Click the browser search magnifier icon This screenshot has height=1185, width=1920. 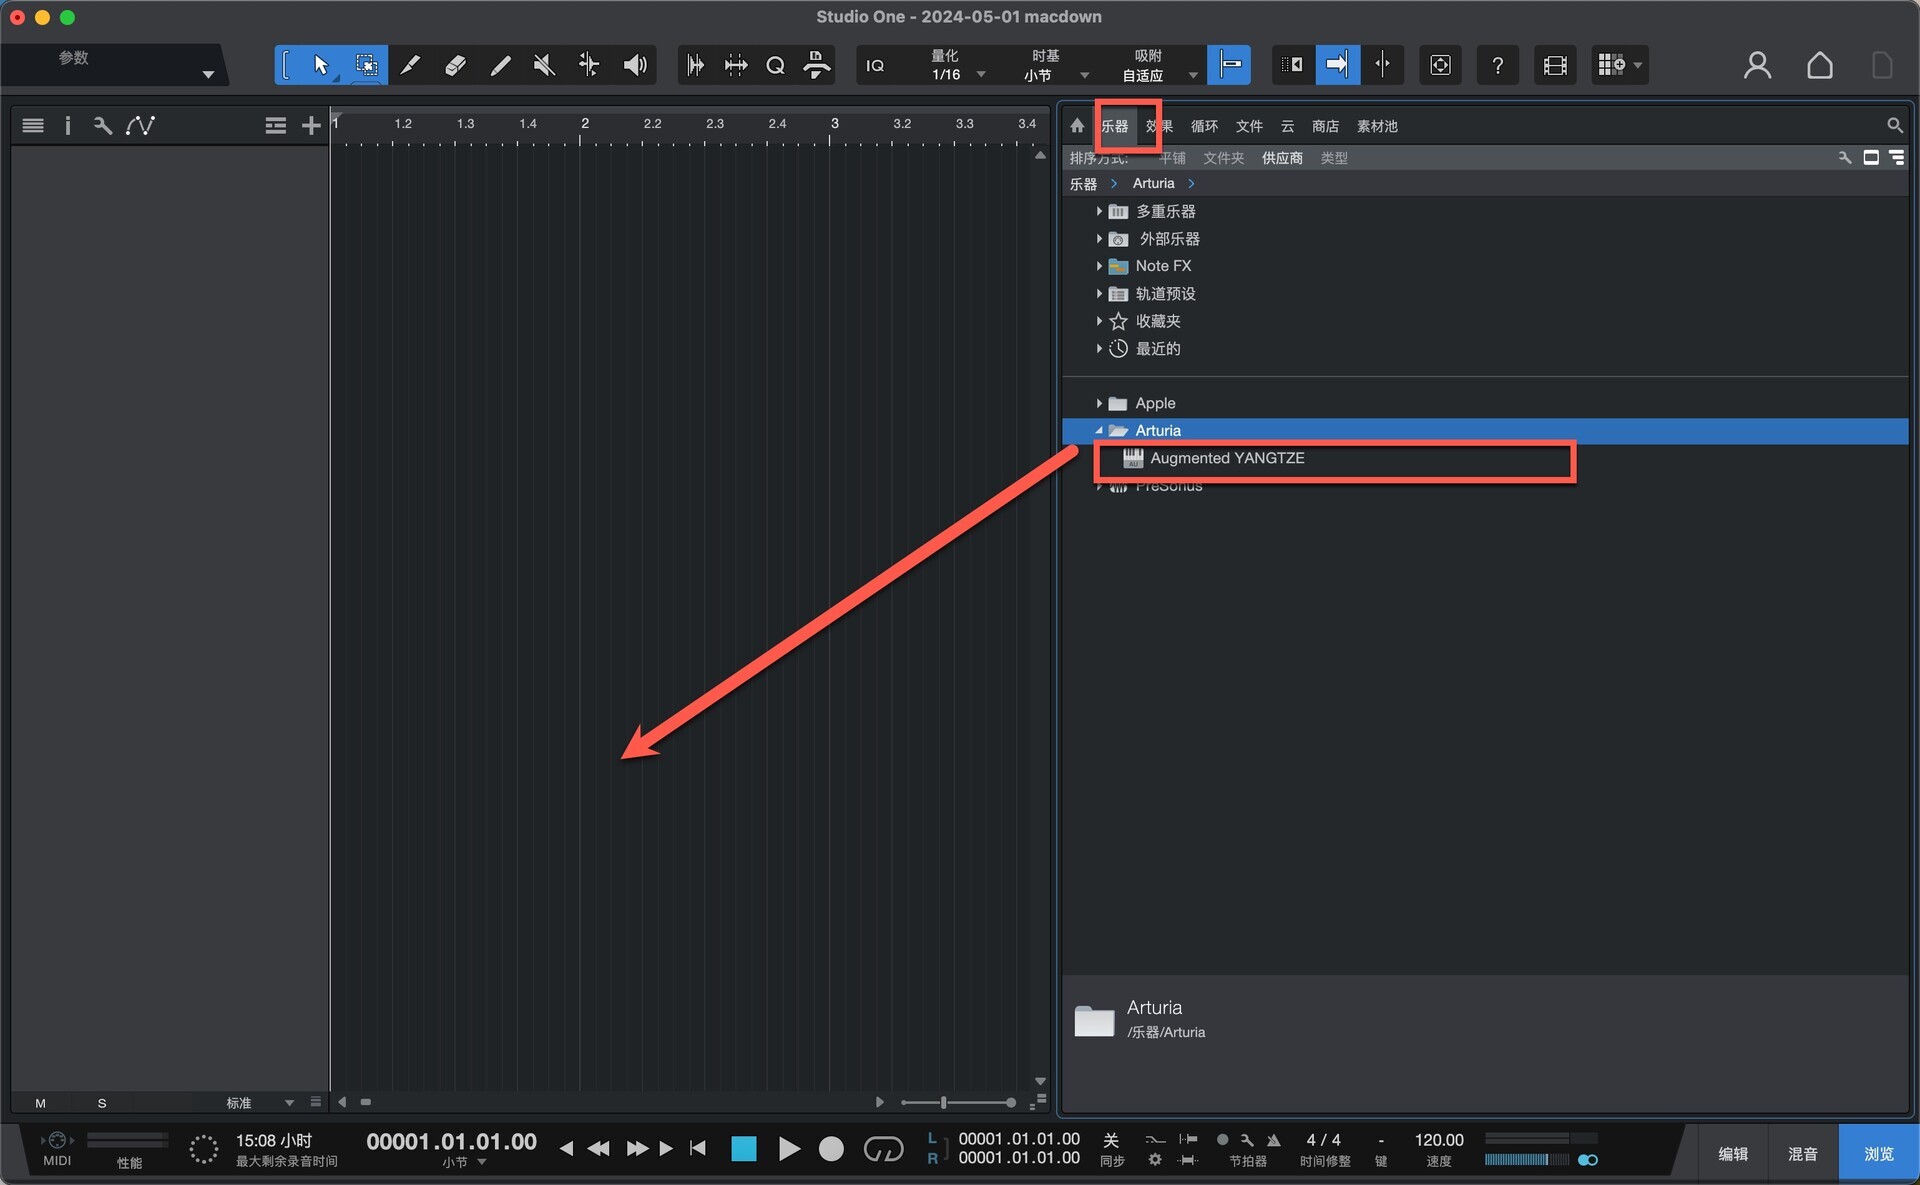coord(1894,126)
